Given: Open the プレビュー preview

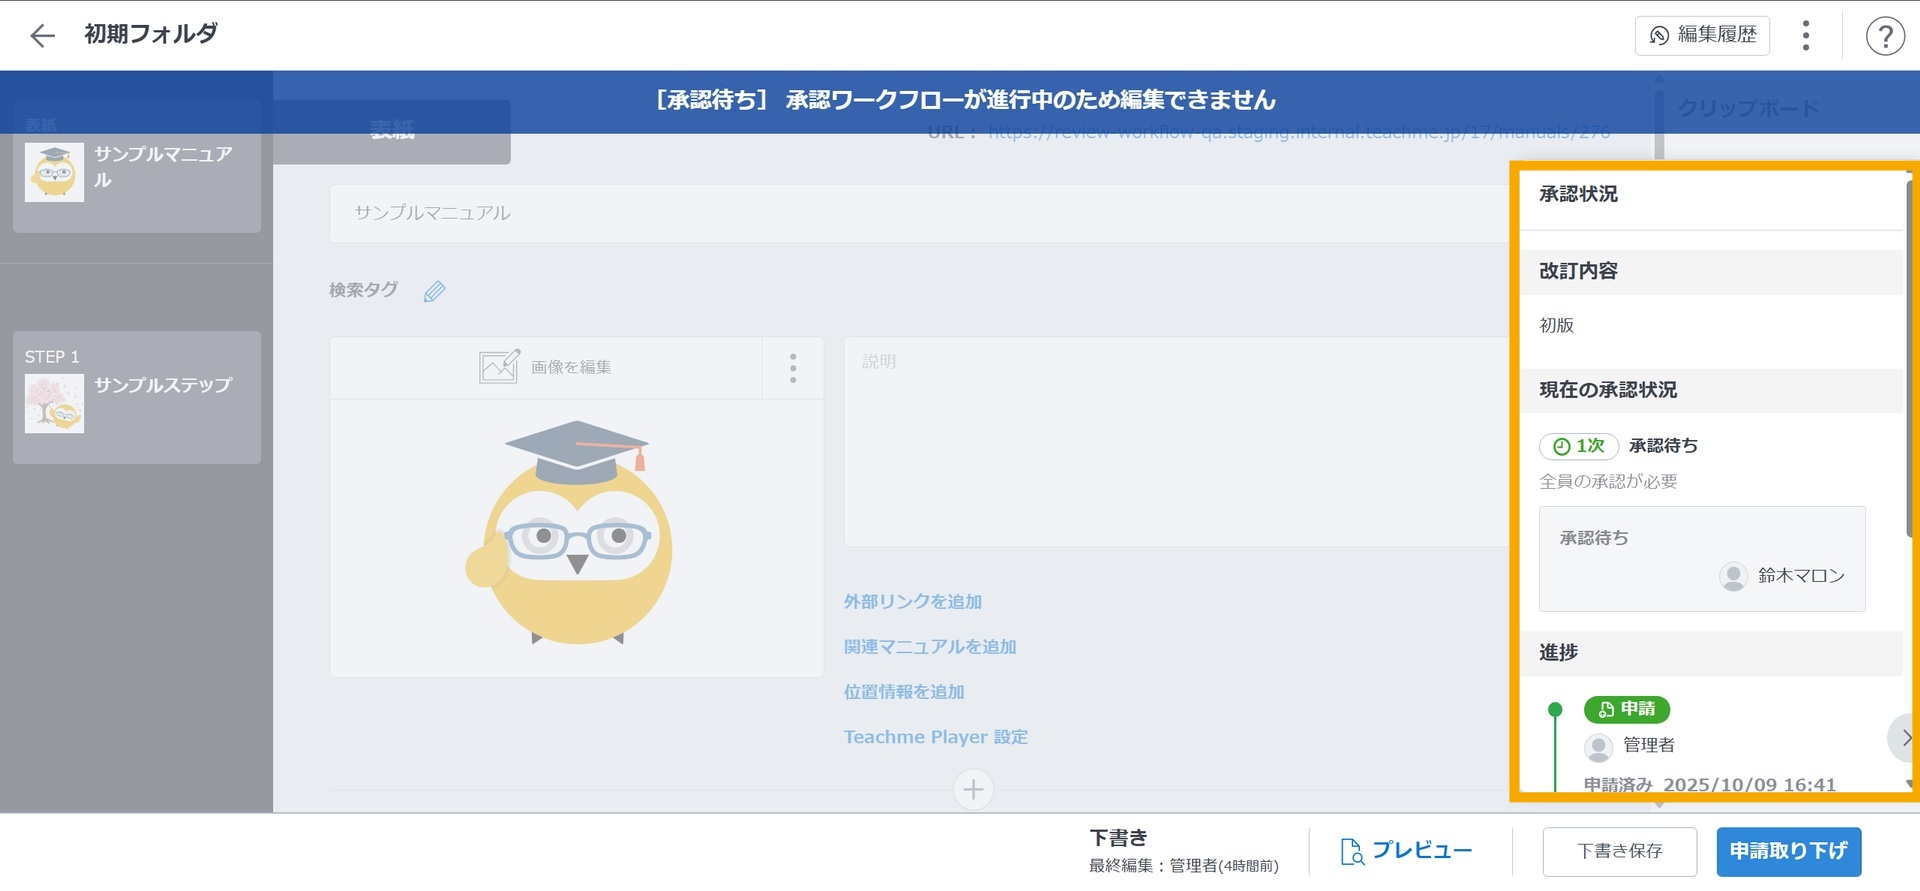Looking at the screenshot, I should pyautogui.click(x=1406, y=851).
